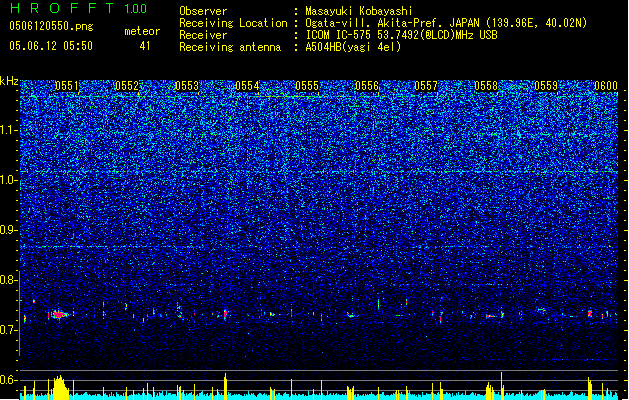Click the HROFFT 1.0.0 title text
The width and height of the screenshot is (629, 400).
pos(78,8)
